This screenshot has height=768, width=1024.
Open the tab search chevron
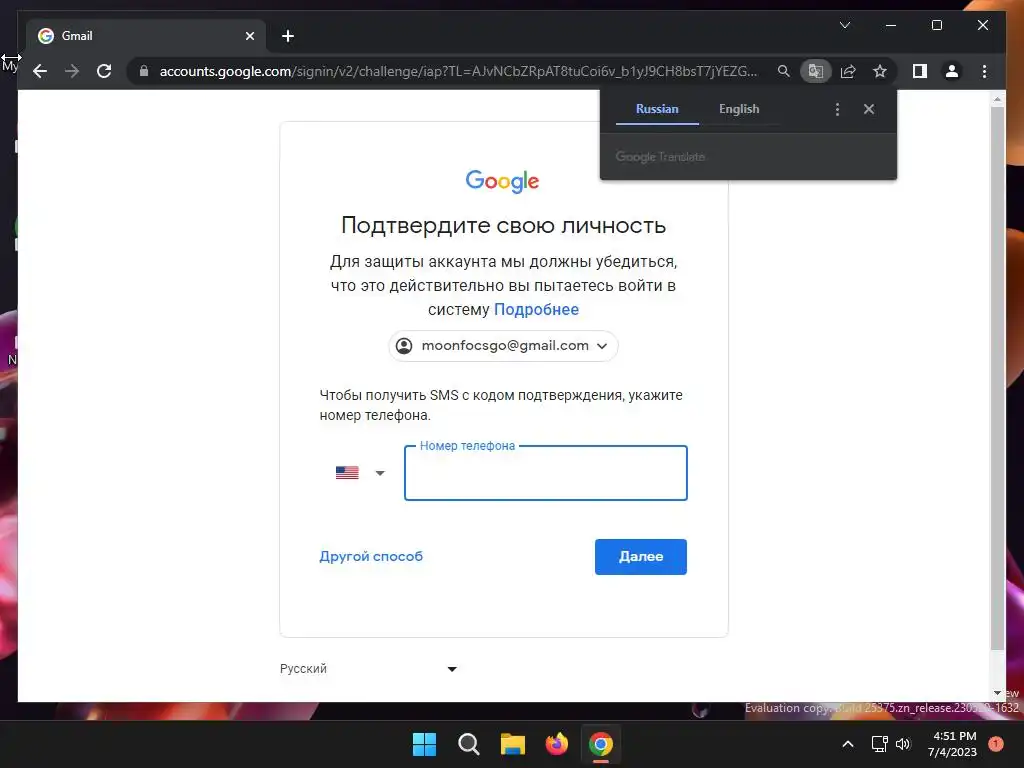[845, 25]
